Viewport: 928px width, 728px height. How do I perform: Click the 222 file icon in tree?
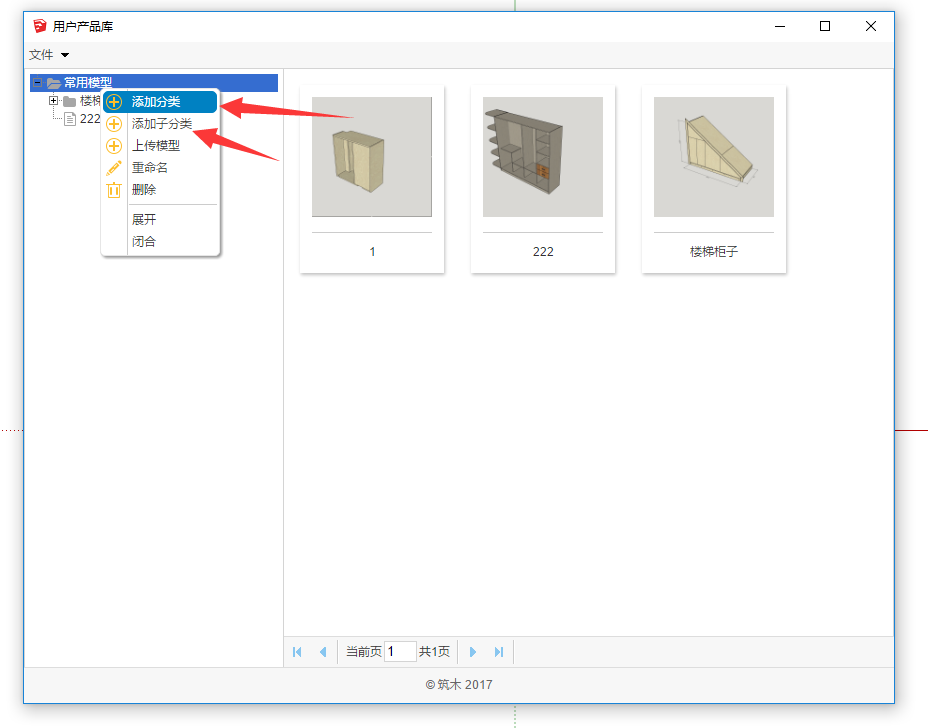tap(70, 119)
